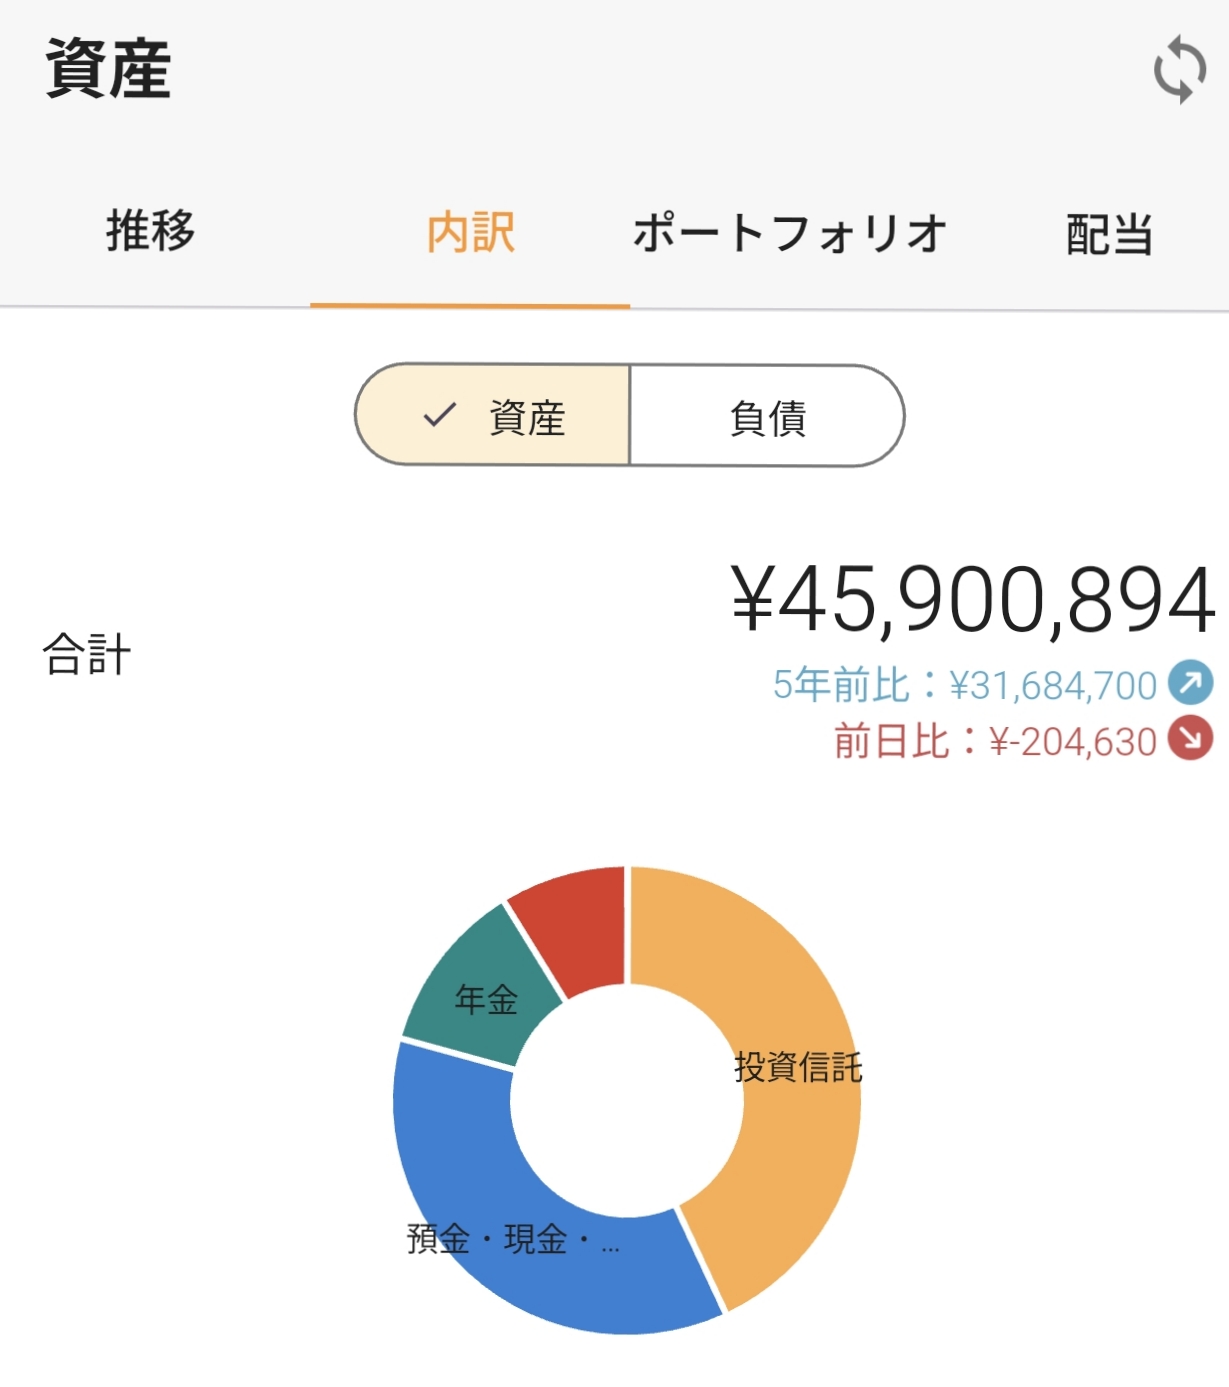Image resolution: width=1229 pixels, height=1387 pixels.
Task: Switch to the 推移 tab
Action: click(x=150, y=233)
